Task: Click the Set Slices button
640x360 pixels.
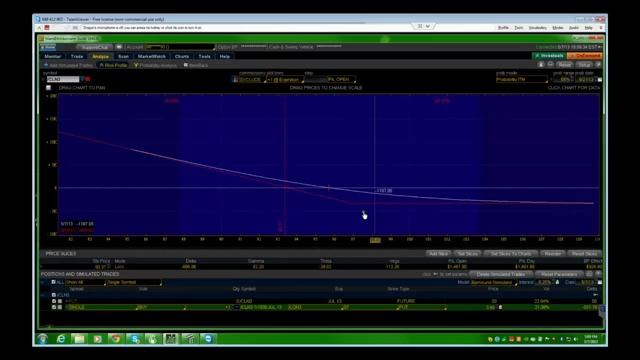Action: point(467,254)
